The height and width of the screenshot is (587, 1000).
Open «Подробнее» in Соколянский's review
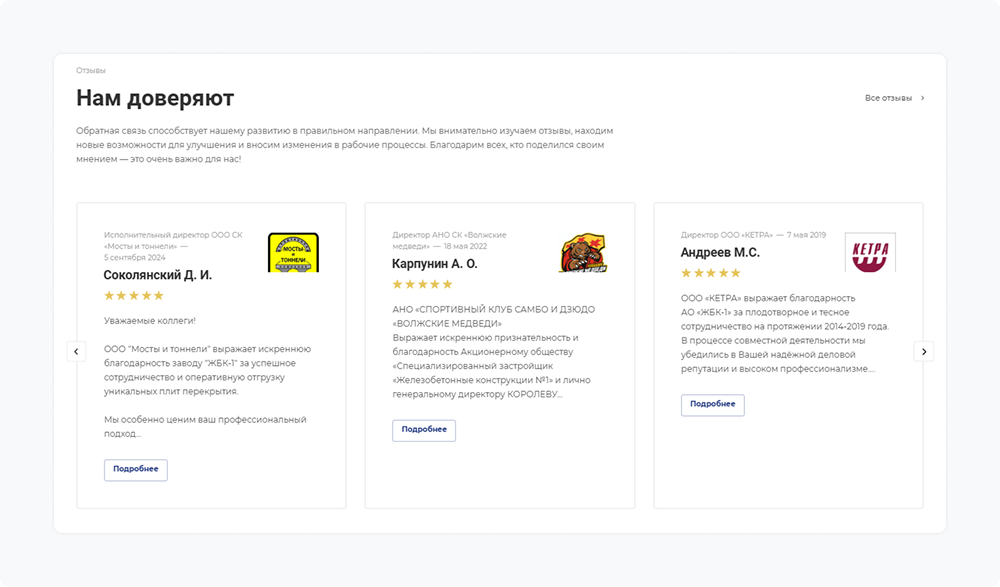[x=136, y=470]
